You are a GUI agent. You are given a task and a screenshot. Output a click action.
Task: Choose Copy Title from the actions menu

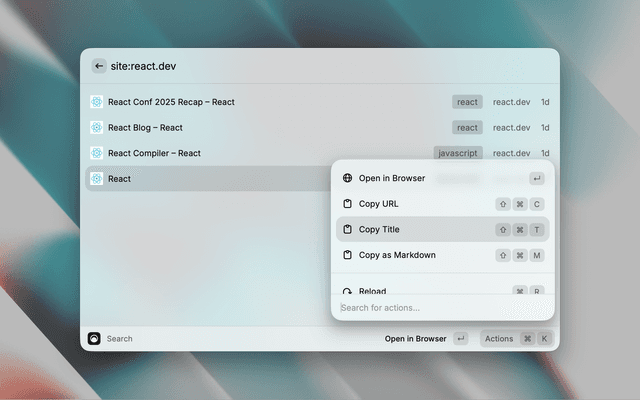[442, 229]
